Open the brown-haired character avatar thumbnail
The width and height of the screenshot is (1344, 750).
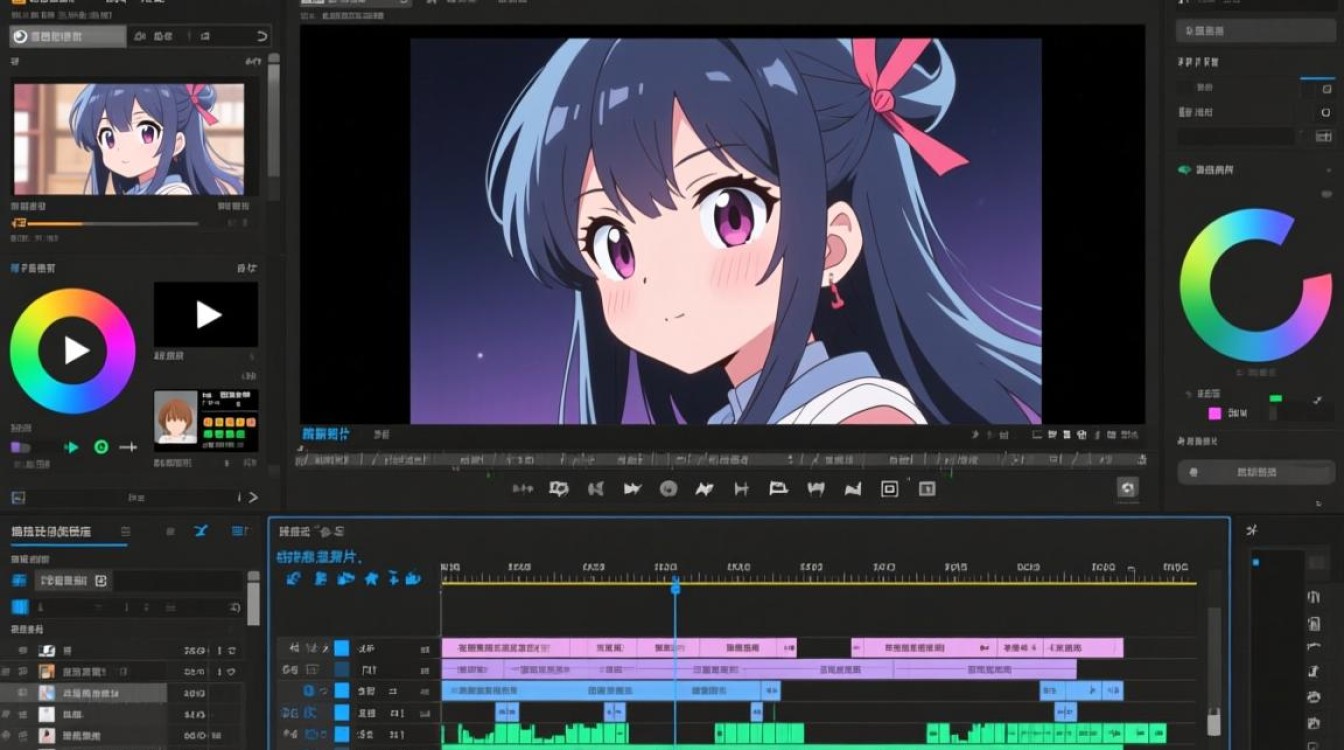pyautogui.click(x=175, y=417)
